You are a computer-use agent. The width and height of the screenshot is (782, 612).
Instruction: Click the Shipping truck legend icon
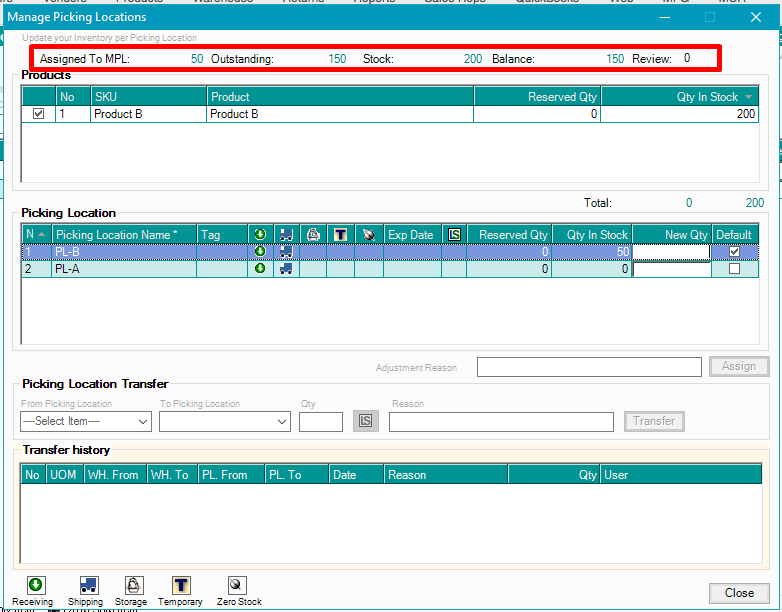(87, 585)
